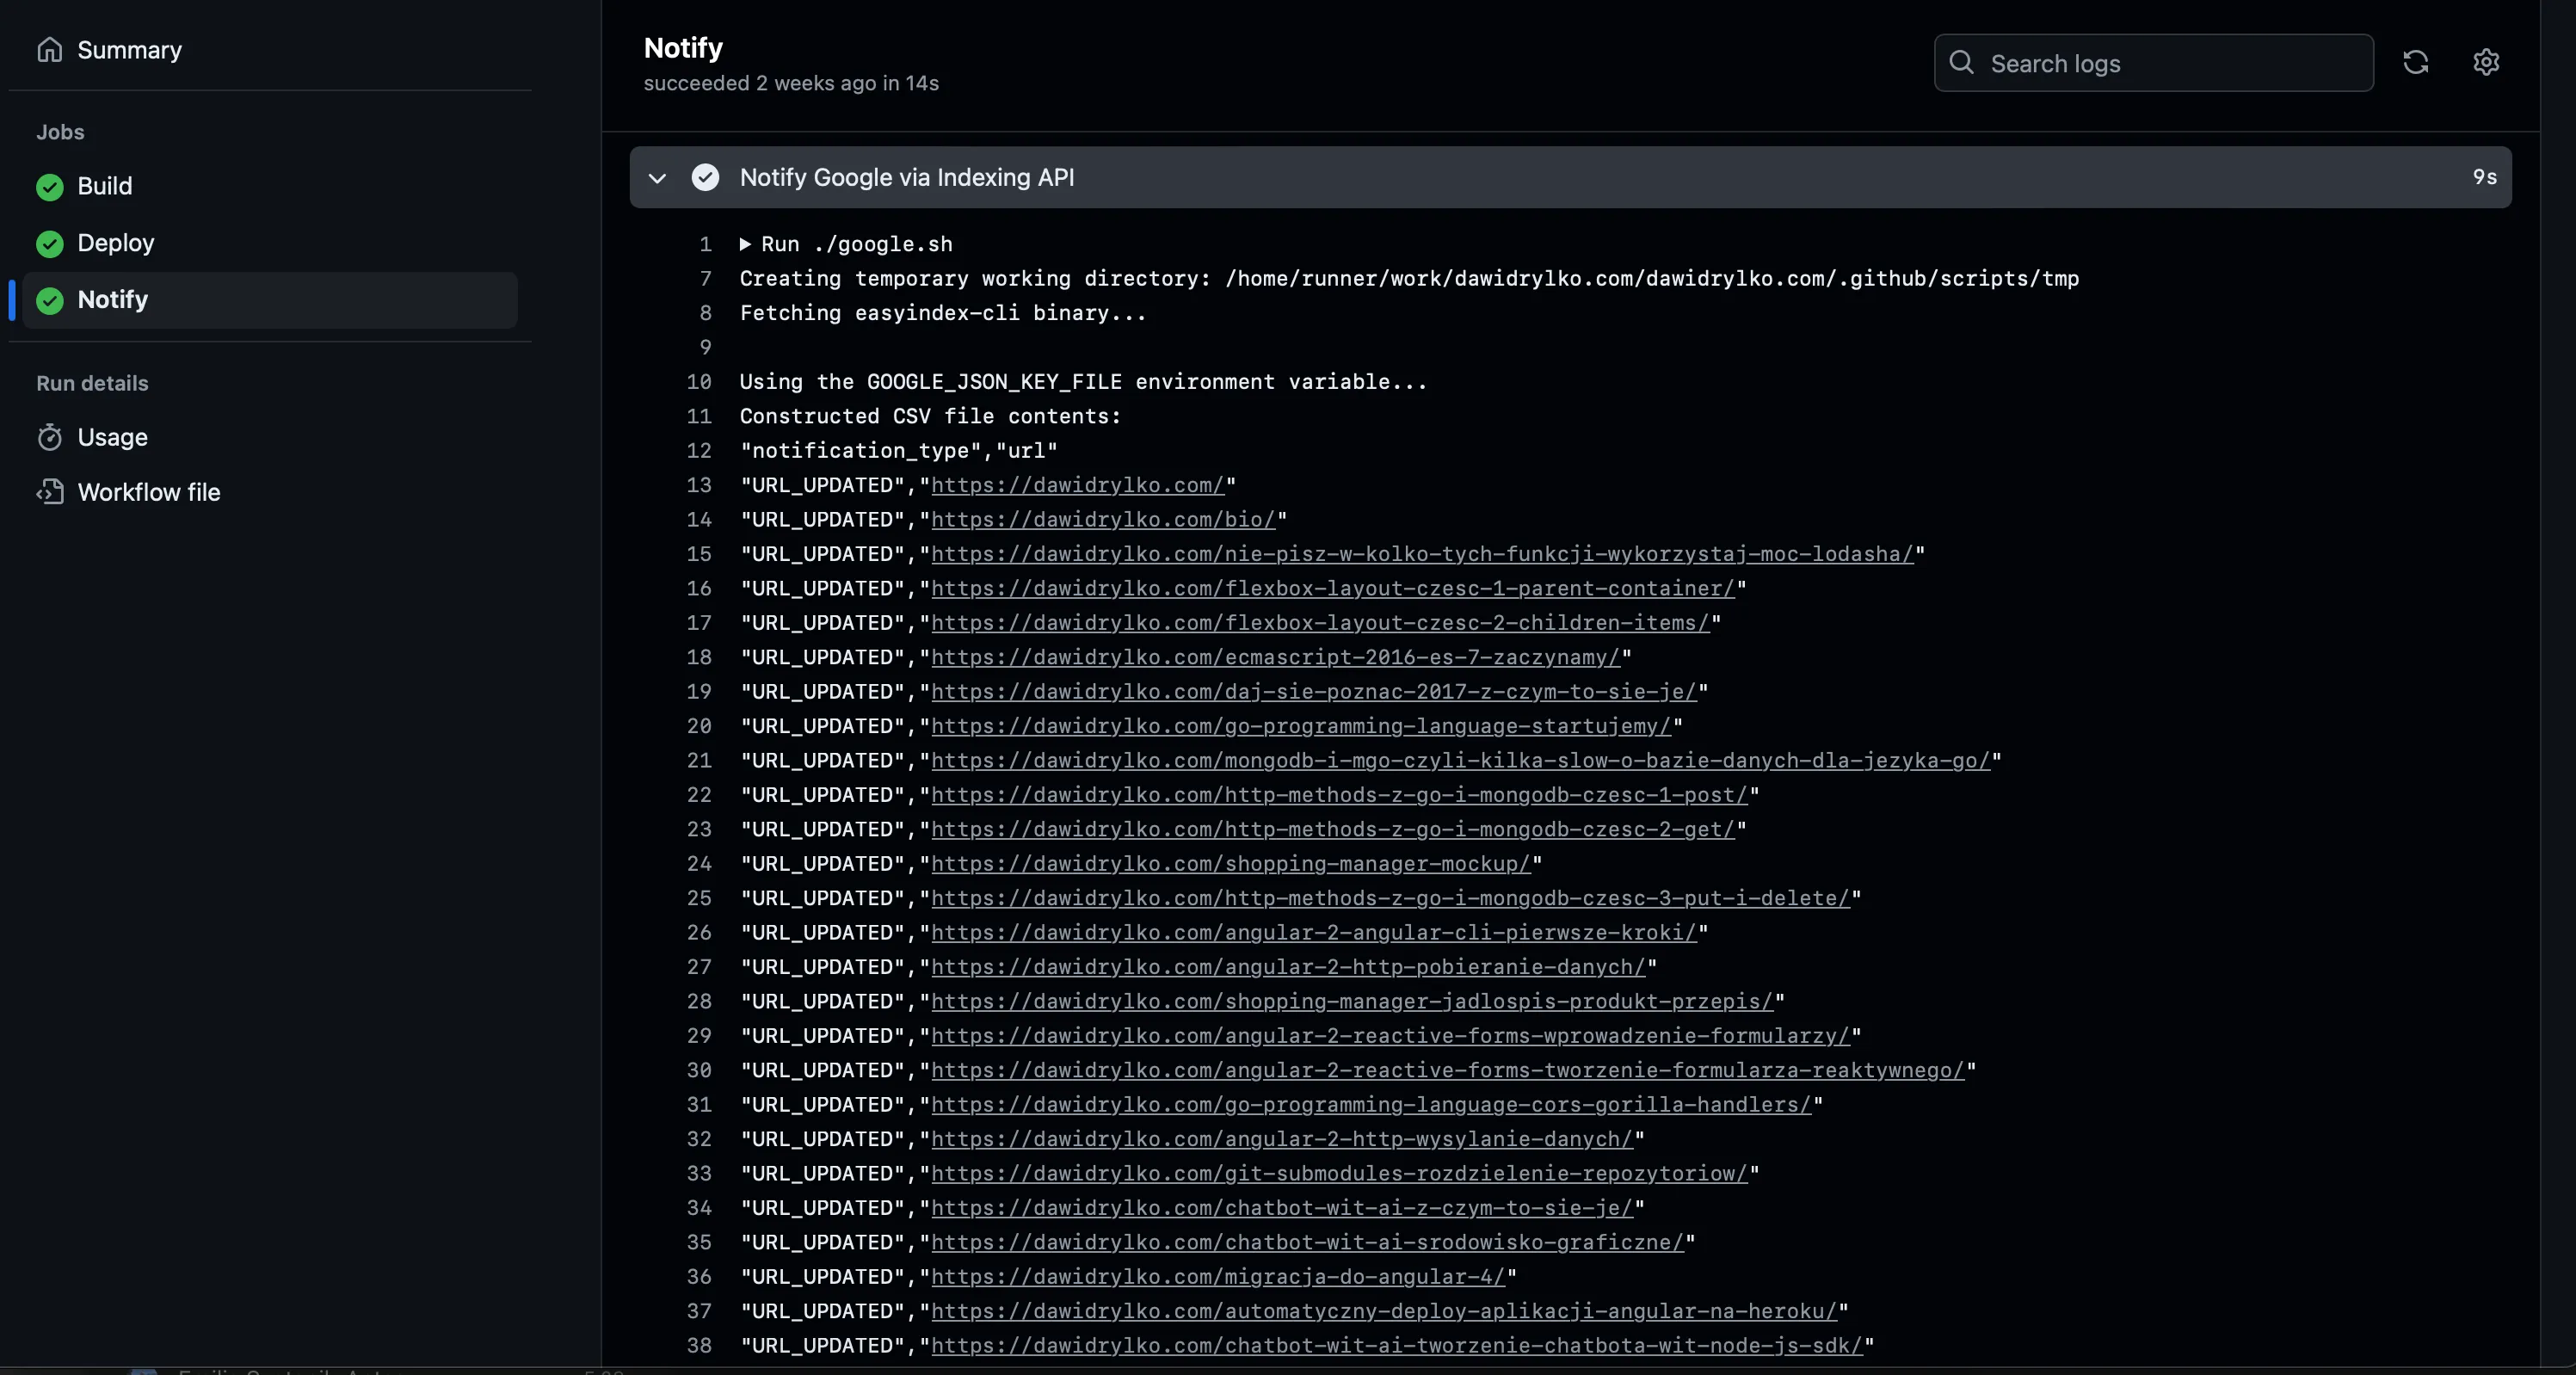Open the mongodb-i-mgo link on line 21
Viewport: 2576px width, 1375px height.
(1461, 761)
